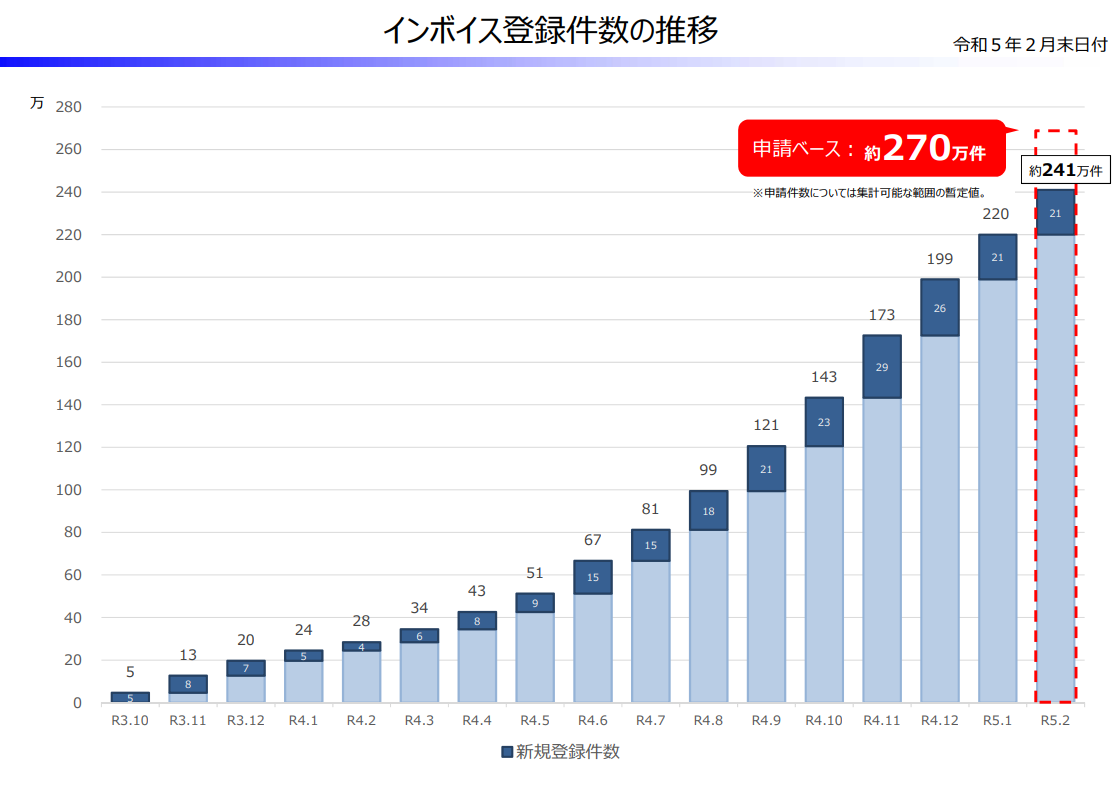Screen dimensions: 1118x788
Task: Select the 約241万件 label box
Action: 1066,170
